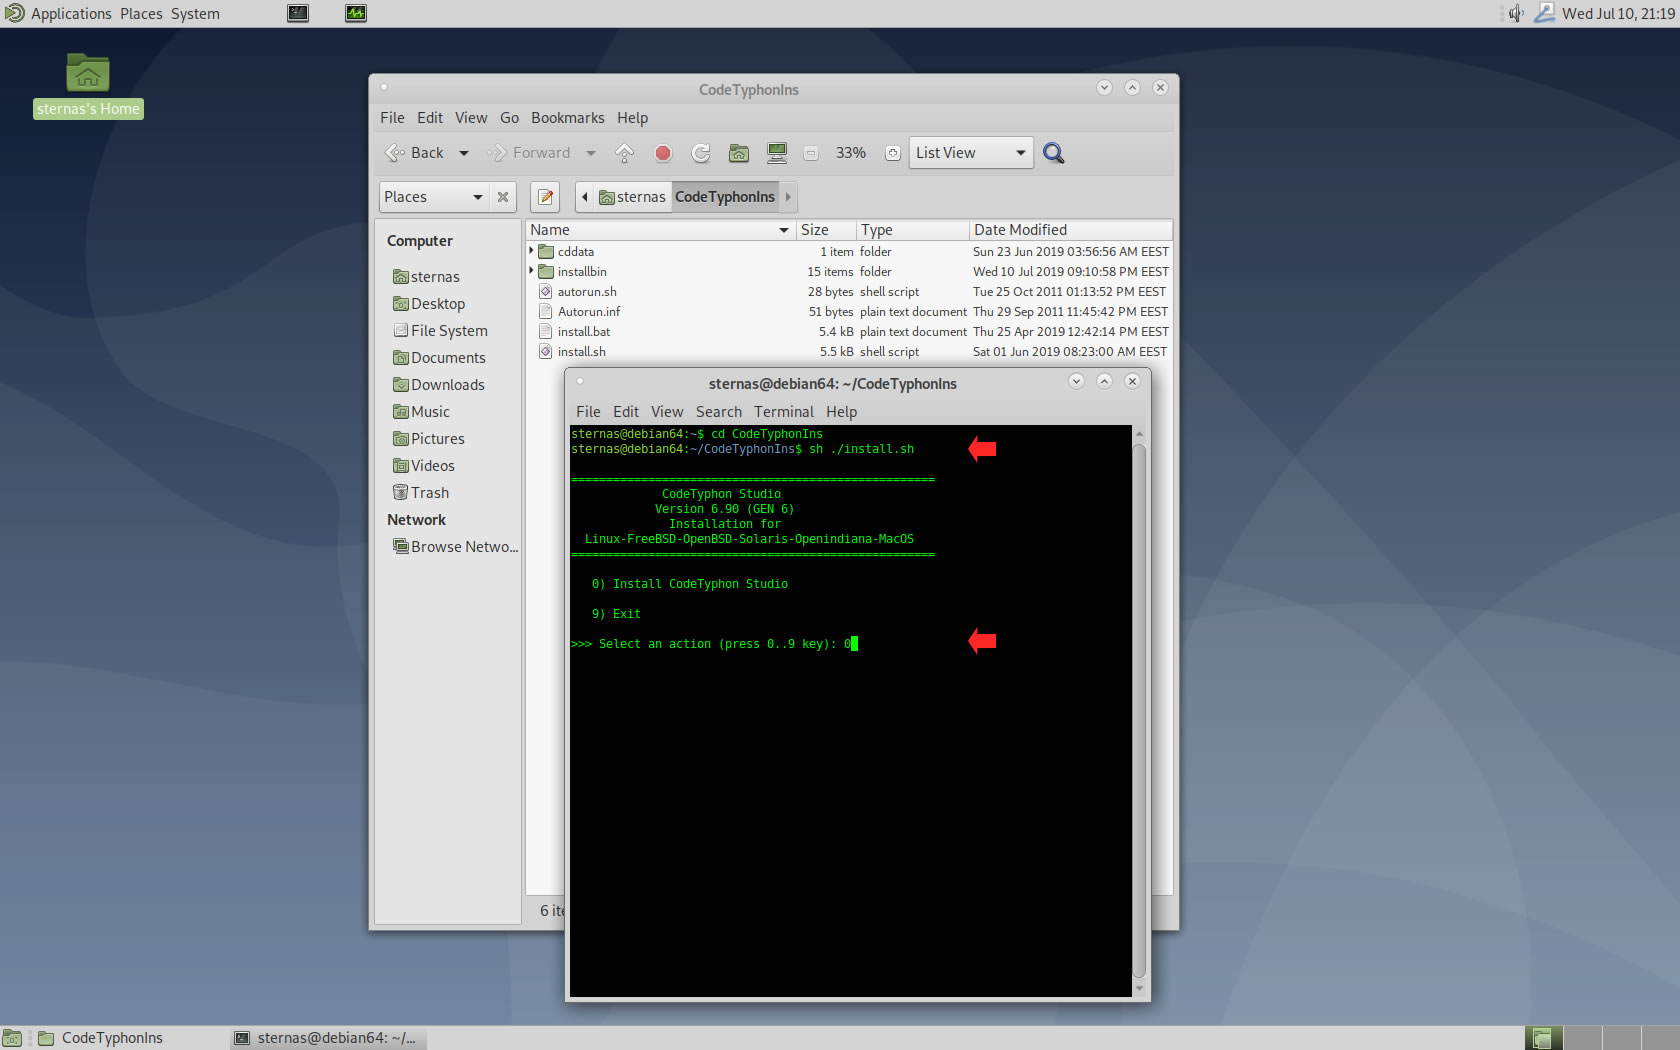Click the clock showing Wed Jul 10
Image resolution: width=1680 pixels, height=1050 pixels.
tap(1618, 13)
